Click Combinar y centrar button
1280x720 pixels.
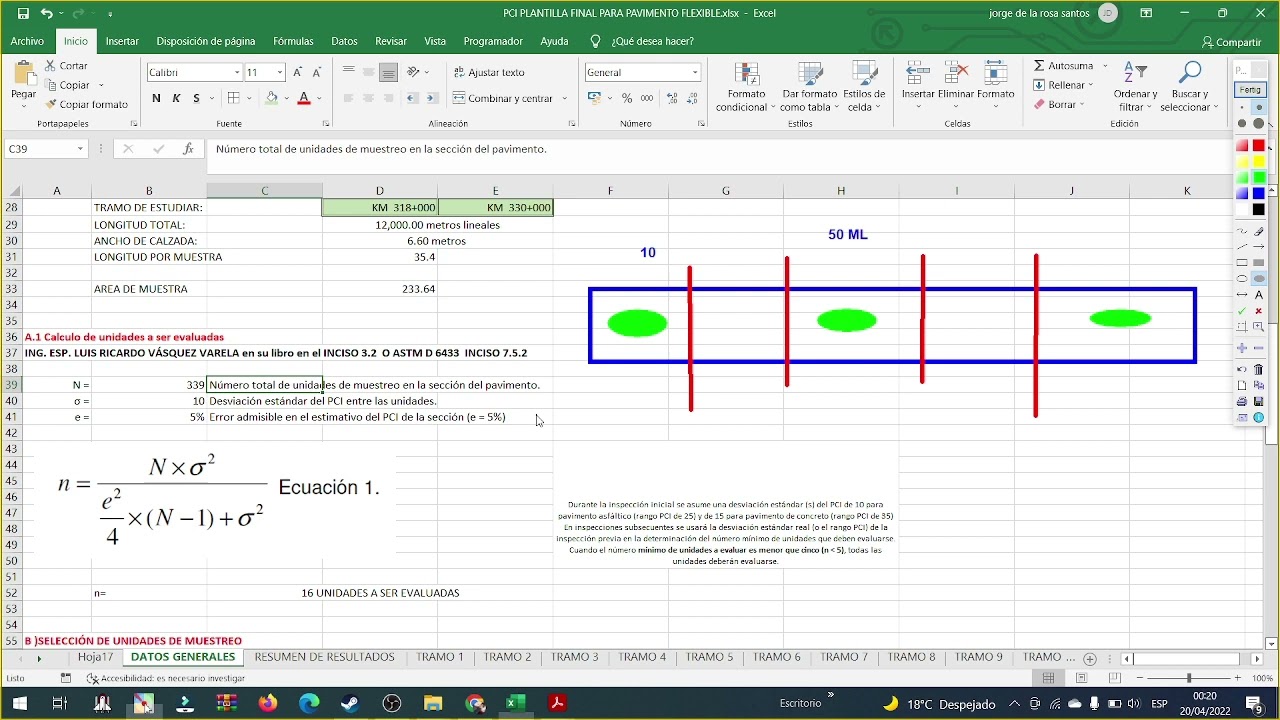[x=503, y=98]
